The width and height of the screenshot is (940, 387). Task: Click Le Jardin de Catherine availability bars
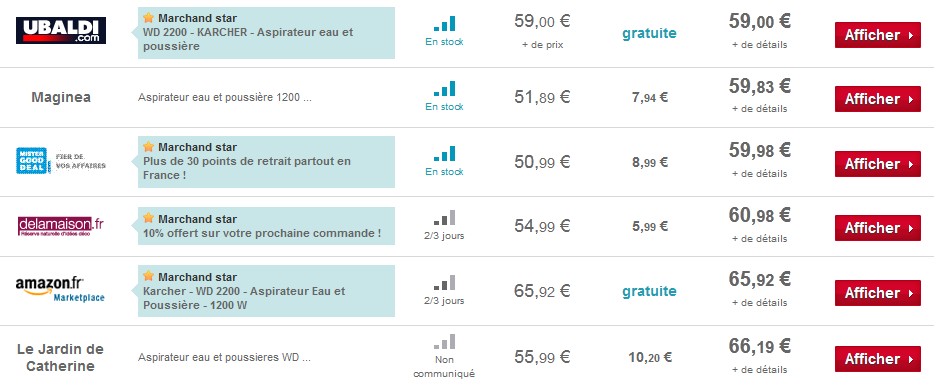point(445,342)
